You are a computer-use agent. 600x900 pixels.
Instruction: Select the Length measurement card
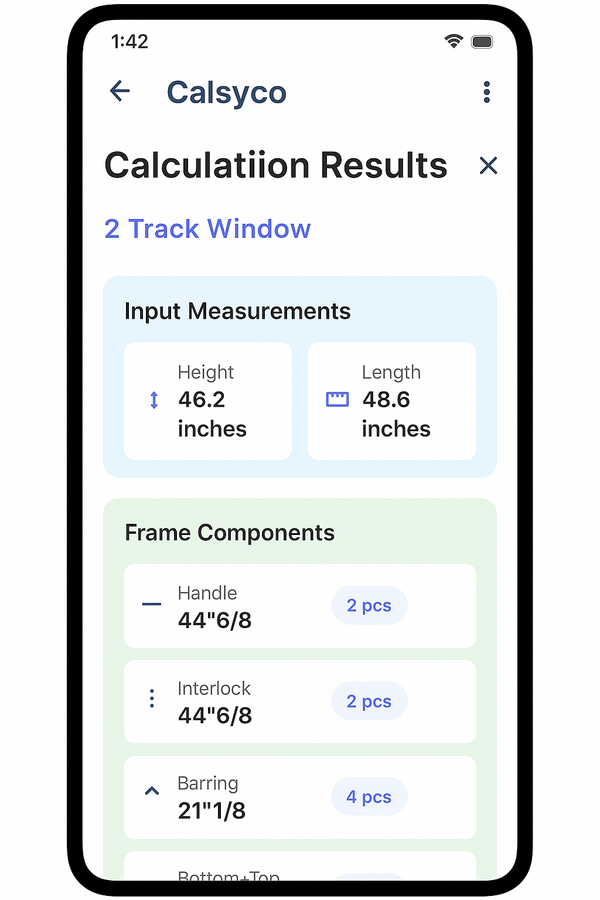pos(392,400)
